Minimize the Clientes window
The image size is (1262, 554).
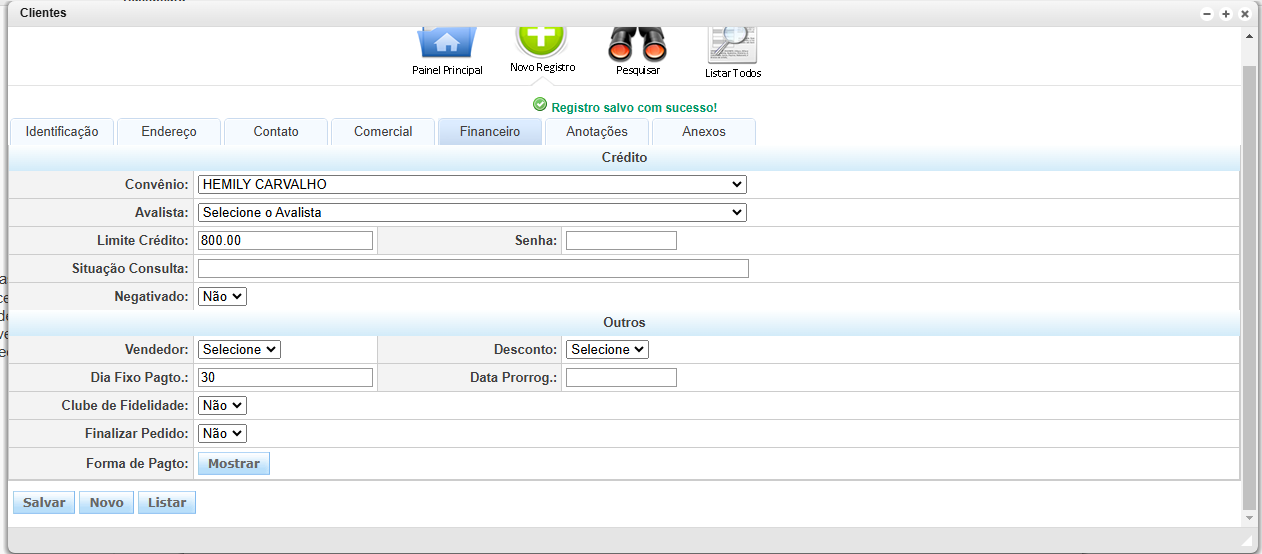click(x=1207, y=14)
